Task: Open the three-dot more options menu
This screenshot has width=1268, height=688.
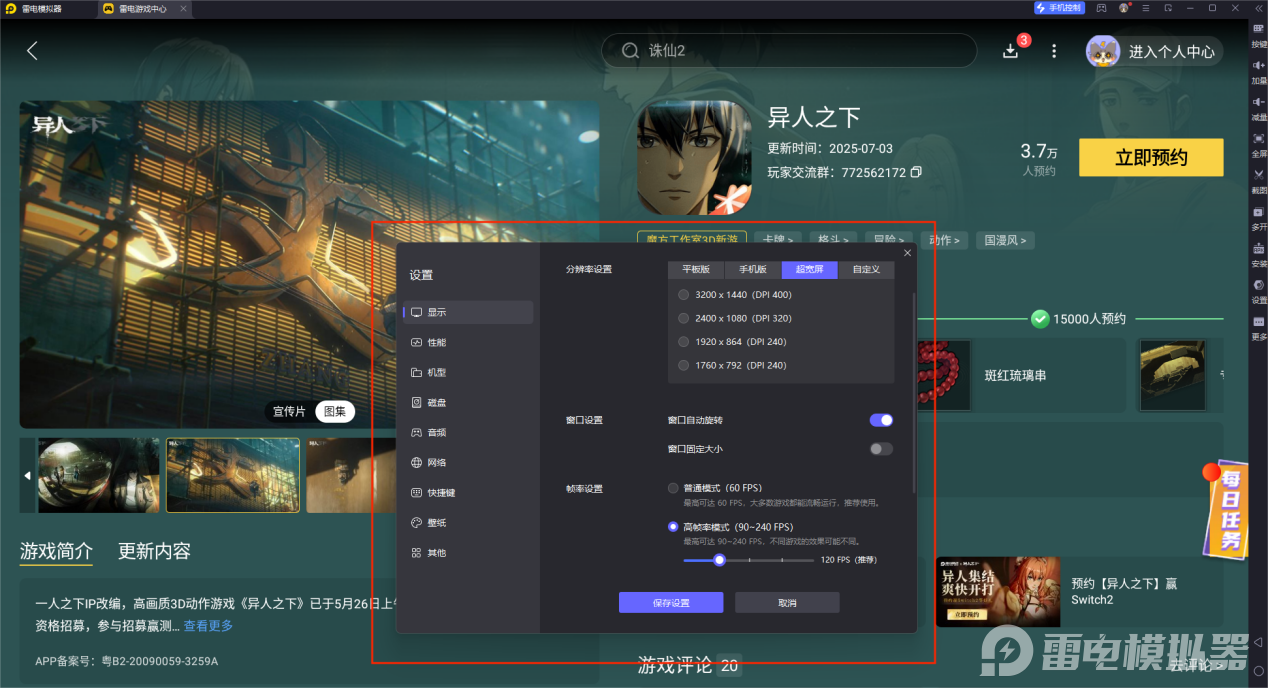Action: click(x=1054, y=51)
